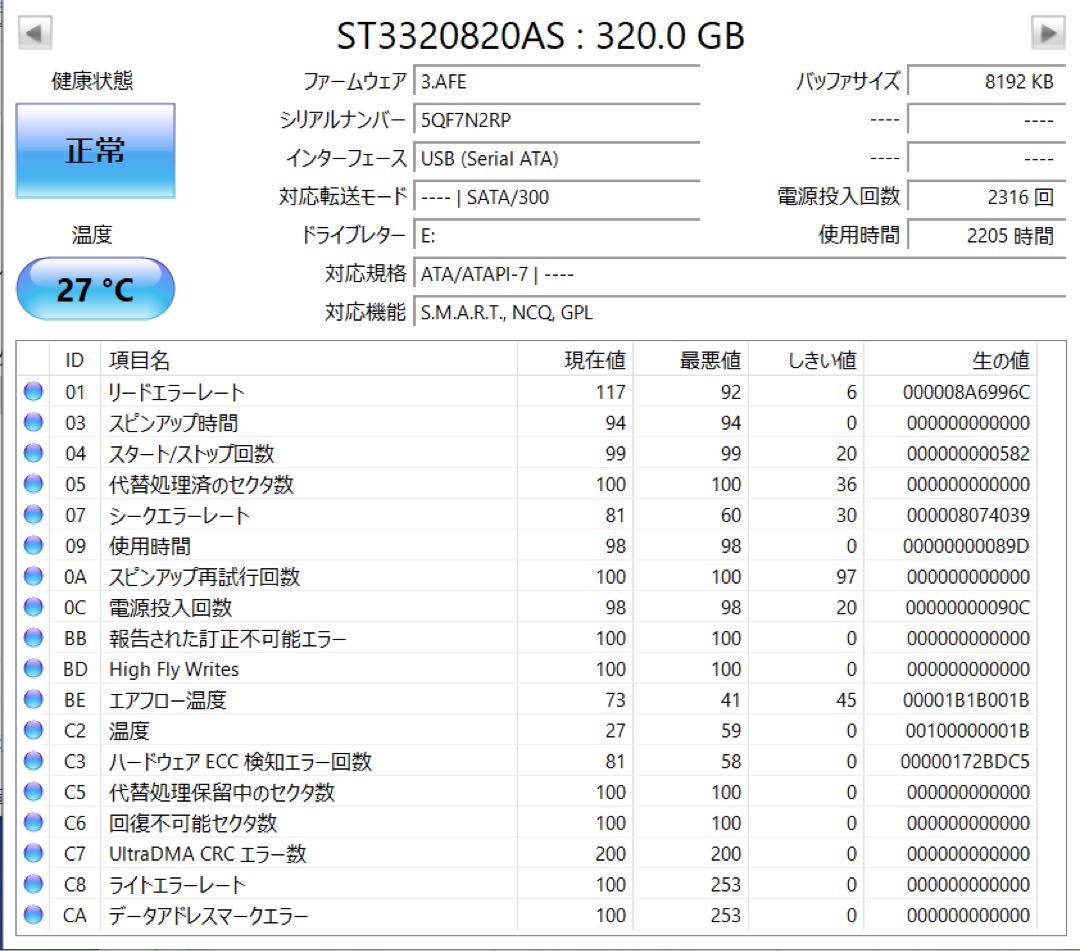Screen dimensions: 1080x951
Task: Click the interface field USB (Serial ATA)
Action: [557, 159]
